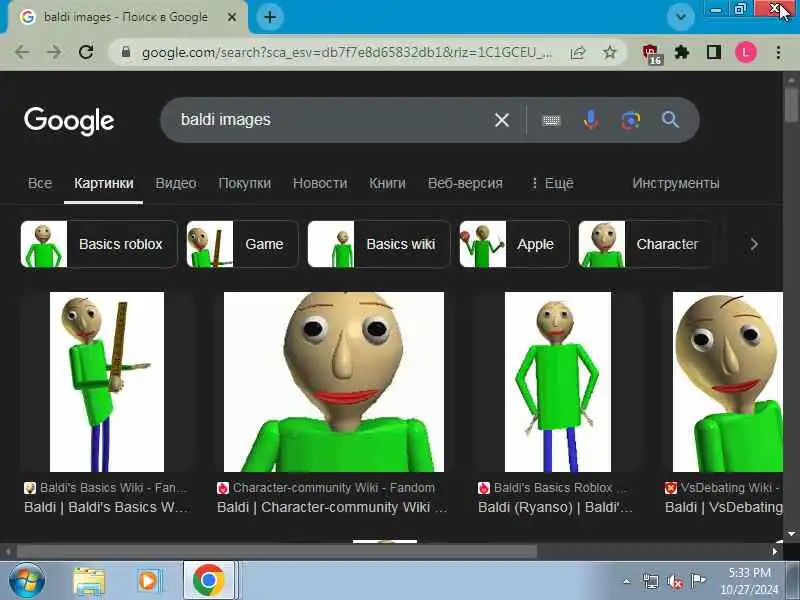
Task: Expand the Ещё more menu
Action: [x=553, y=183]
